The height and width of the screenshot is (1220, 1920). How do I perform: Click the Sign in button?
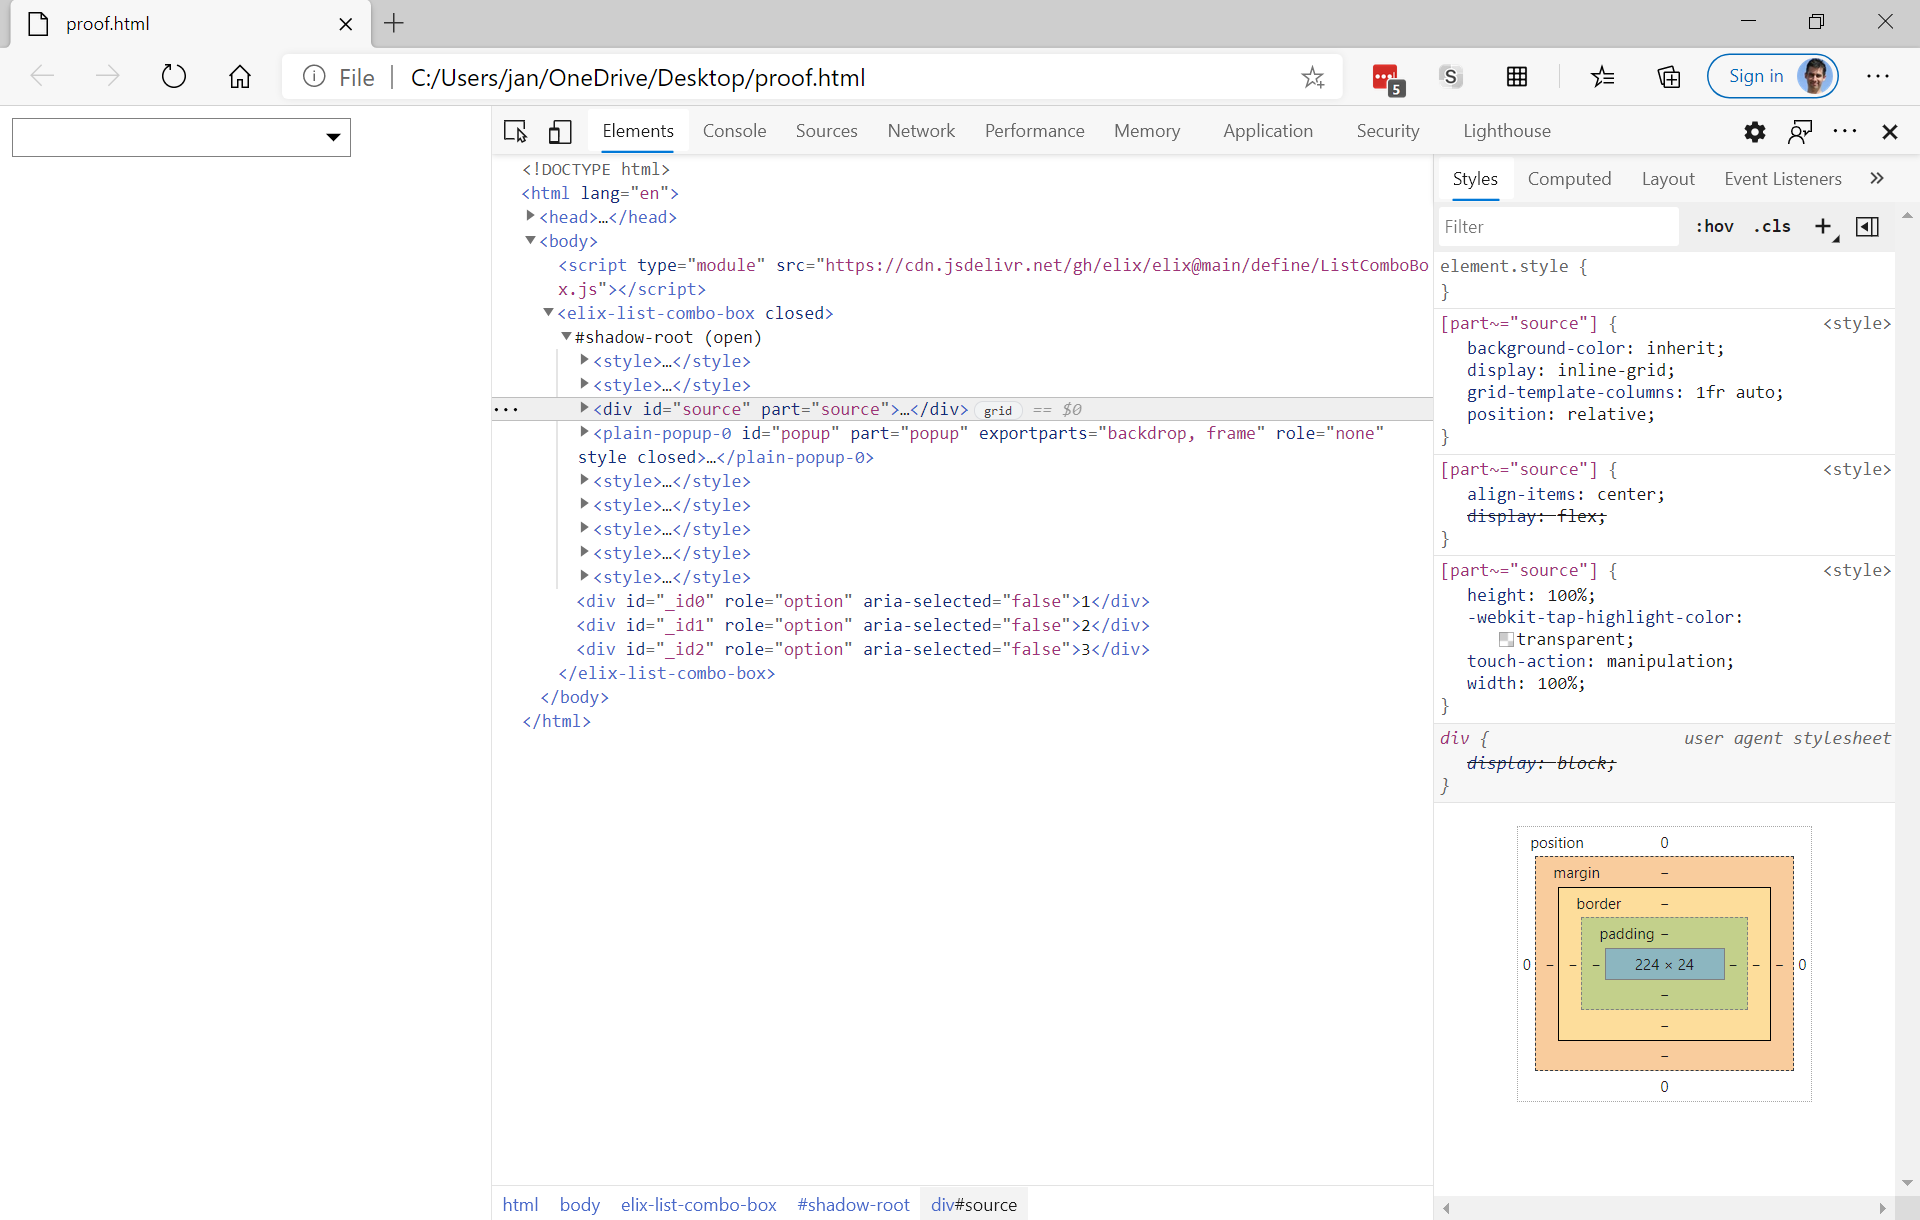pyautogui.click(x=1756, y=76)
